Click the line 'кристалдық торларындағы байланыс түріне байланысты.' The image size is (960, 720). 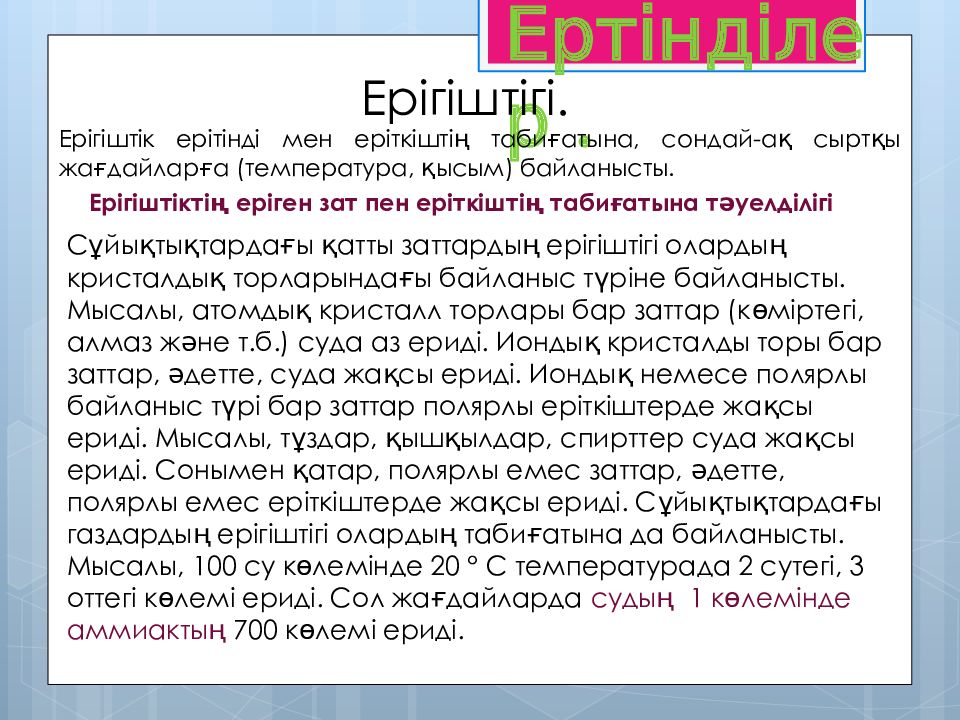[456, 278]
